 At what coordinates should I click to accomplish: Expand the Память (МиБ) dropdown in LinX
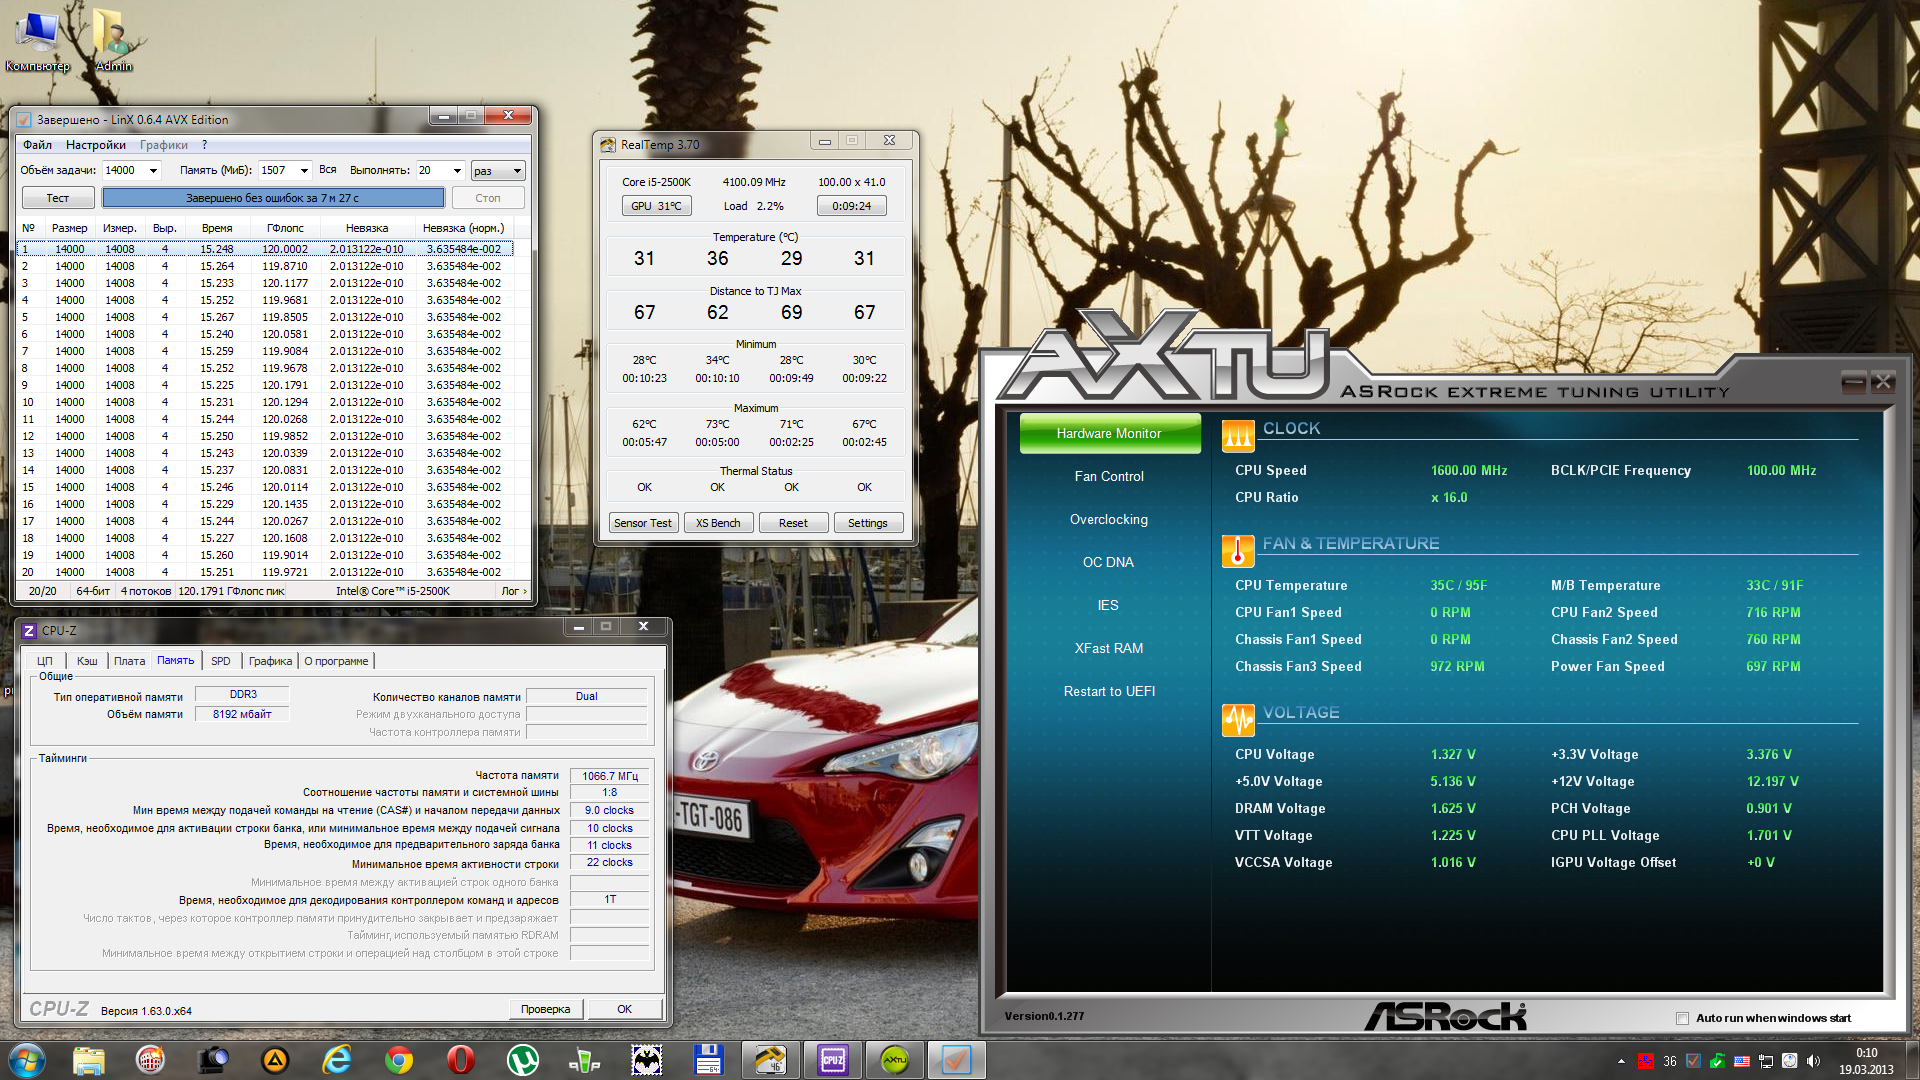(x=304, y=171)
